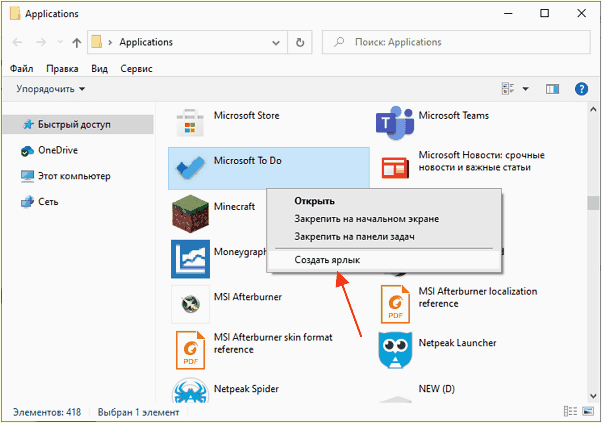Refresh the Applications folder
Image resolution: width=602 pixels, height=423 pixels.
coord(300,42)
